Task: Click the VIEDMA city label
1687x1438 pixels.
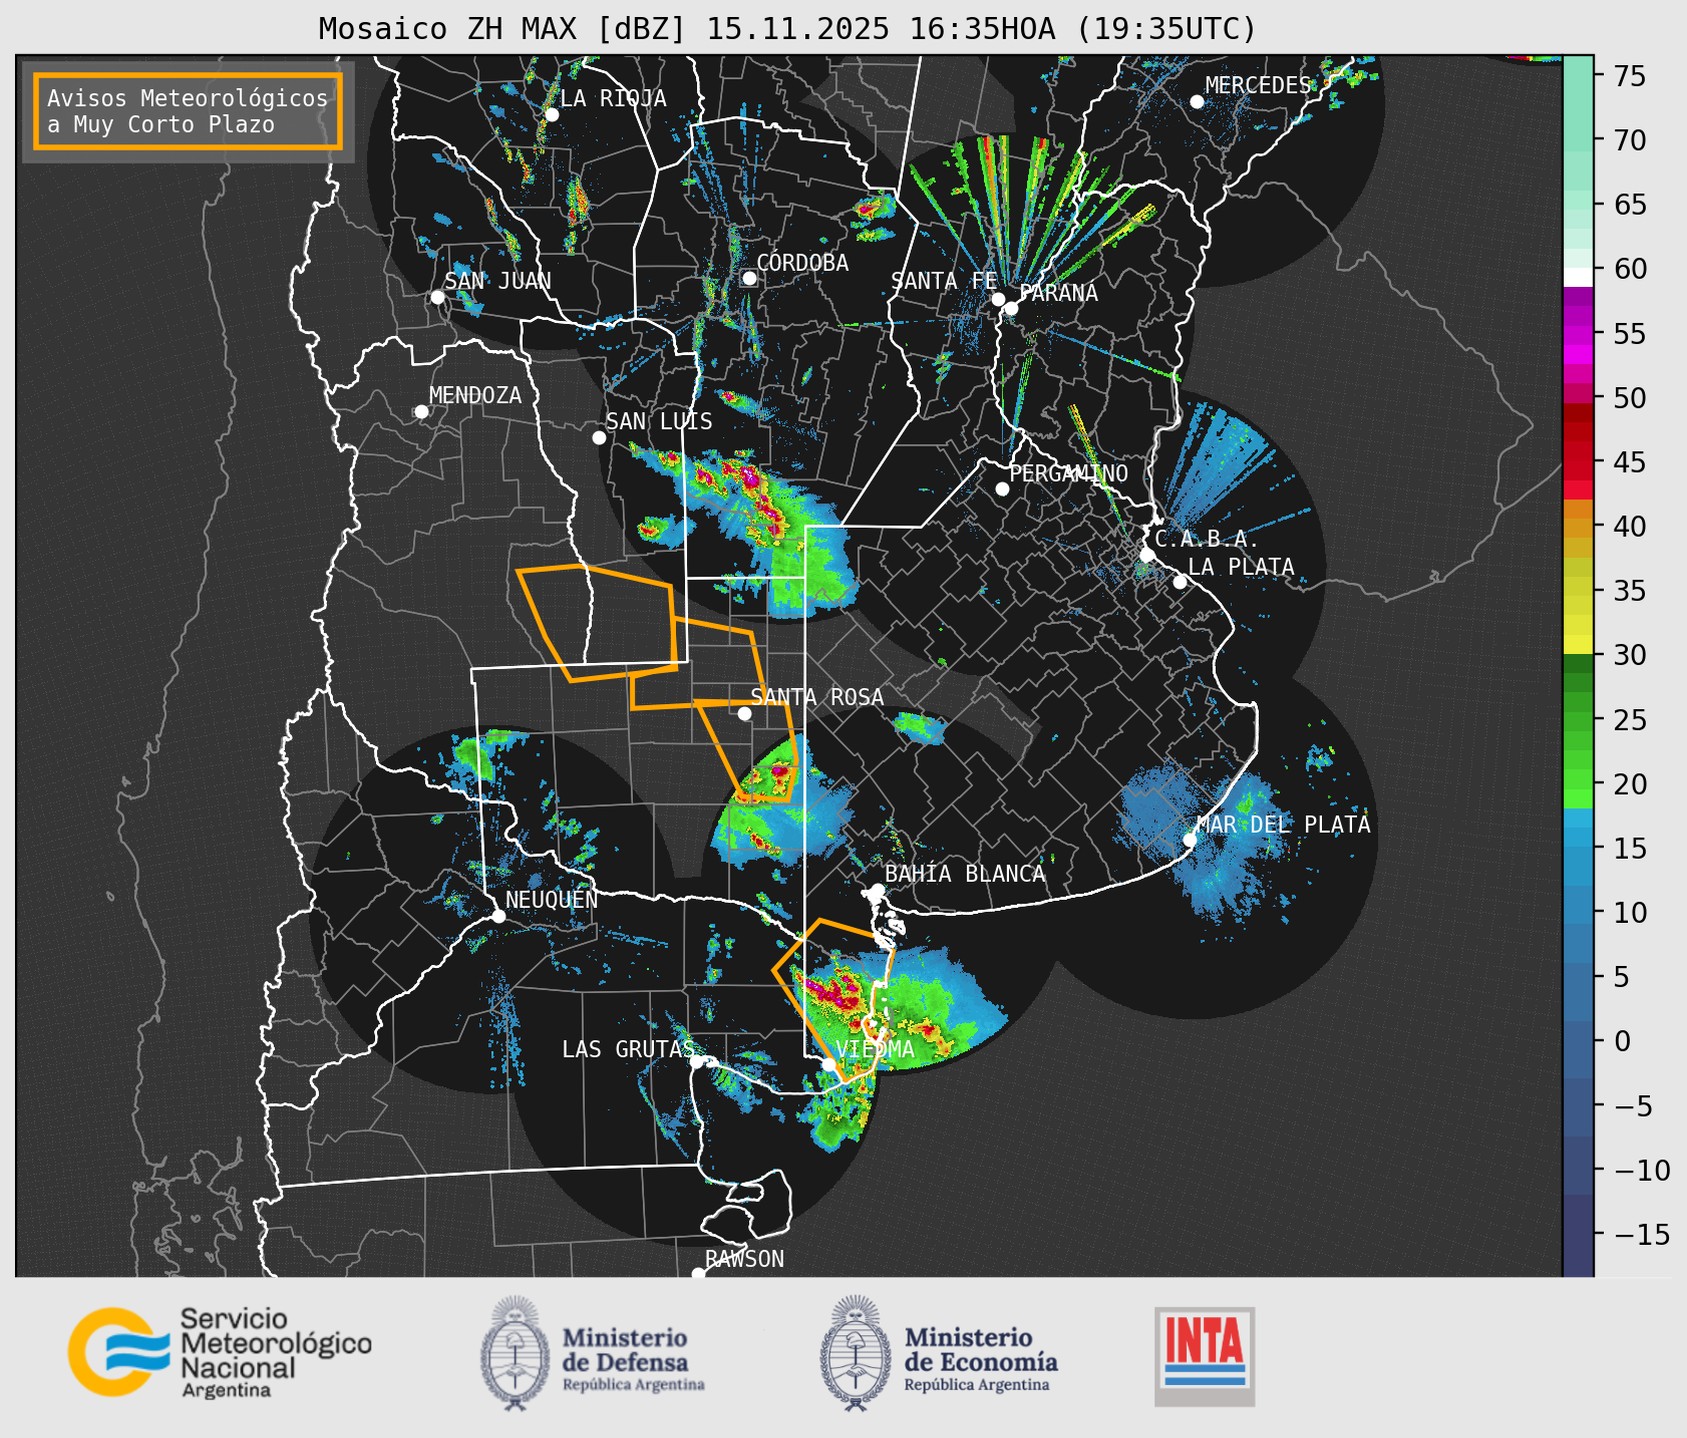Action: [875, 1049]
